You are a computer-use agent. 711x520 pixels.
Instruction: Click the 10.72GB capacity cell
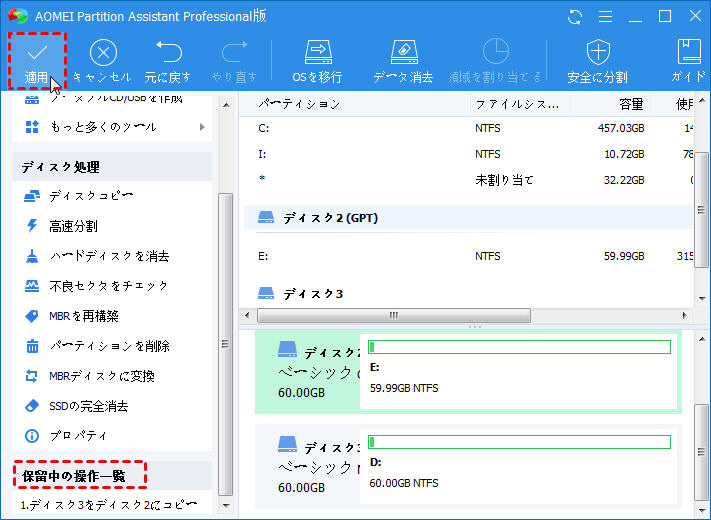coord(624,154)
